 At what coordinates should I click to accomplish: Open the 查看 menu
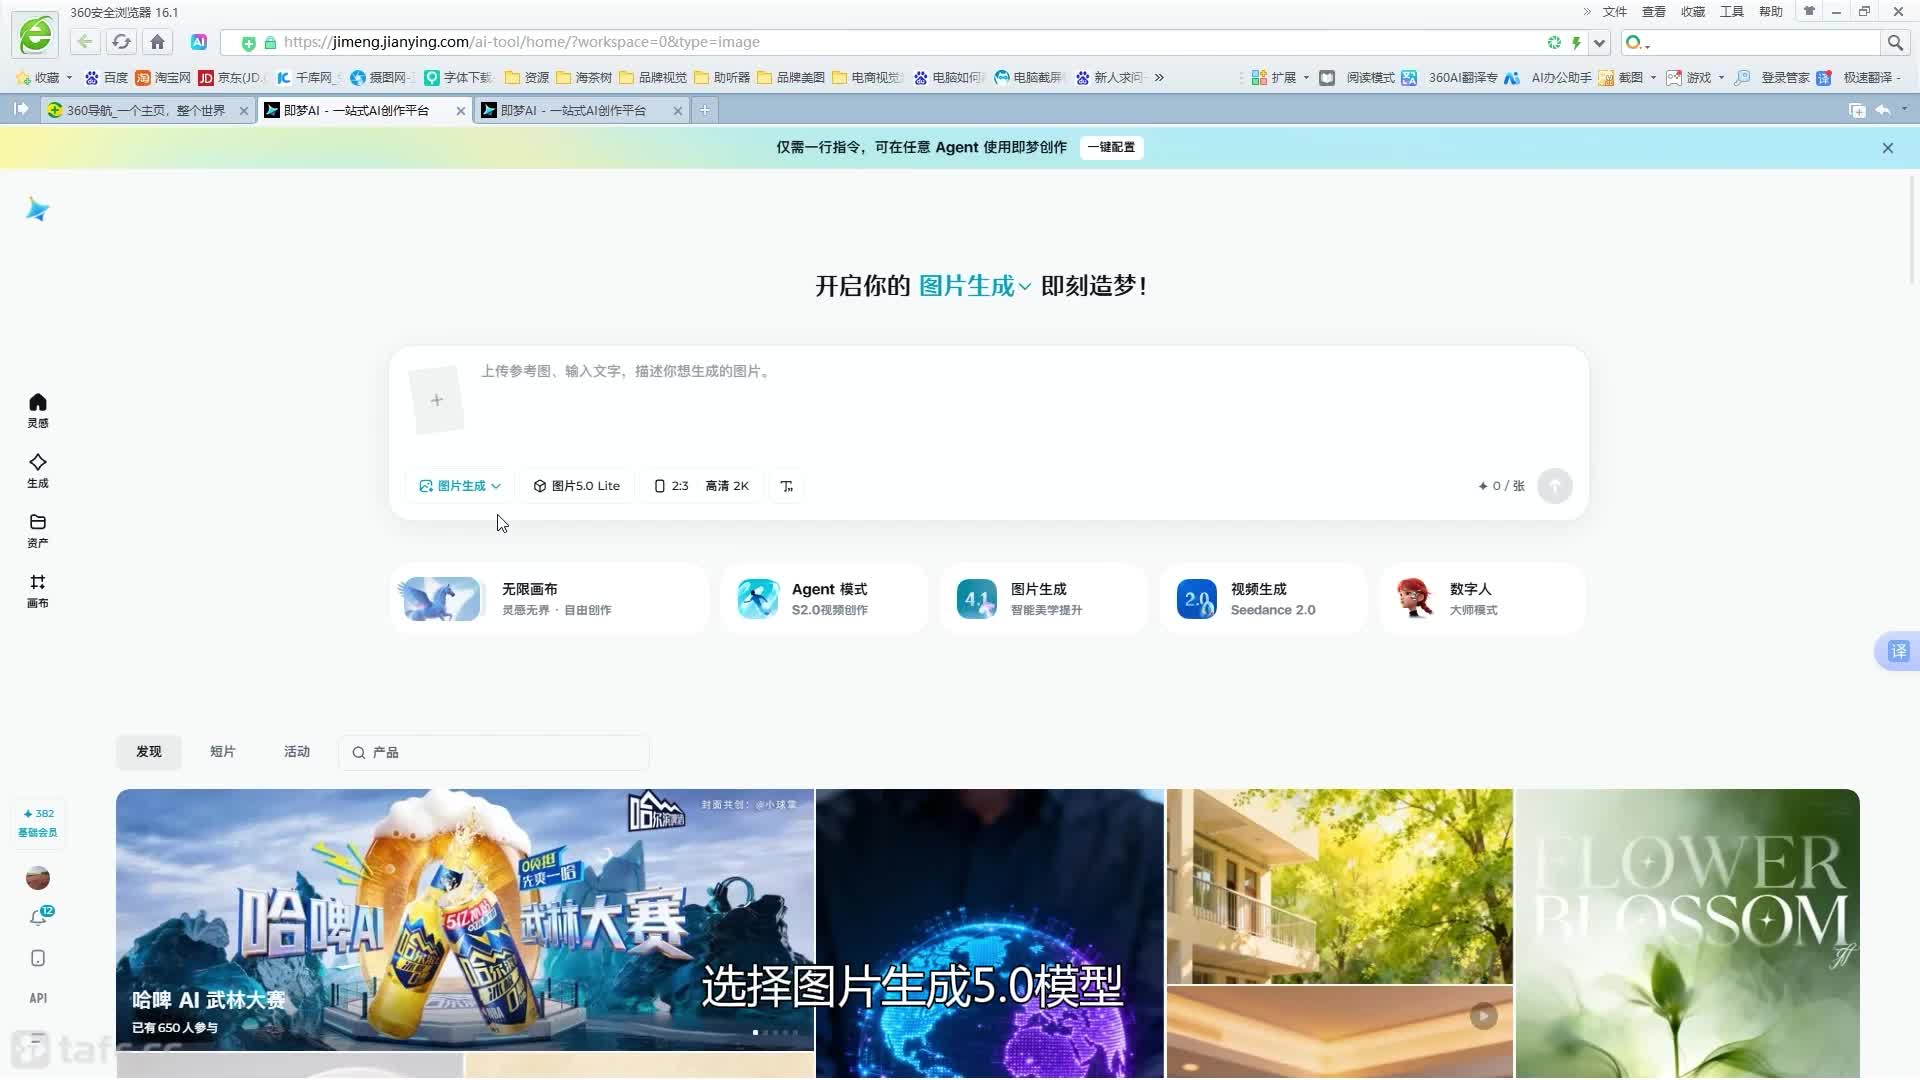coord(1654,12)
